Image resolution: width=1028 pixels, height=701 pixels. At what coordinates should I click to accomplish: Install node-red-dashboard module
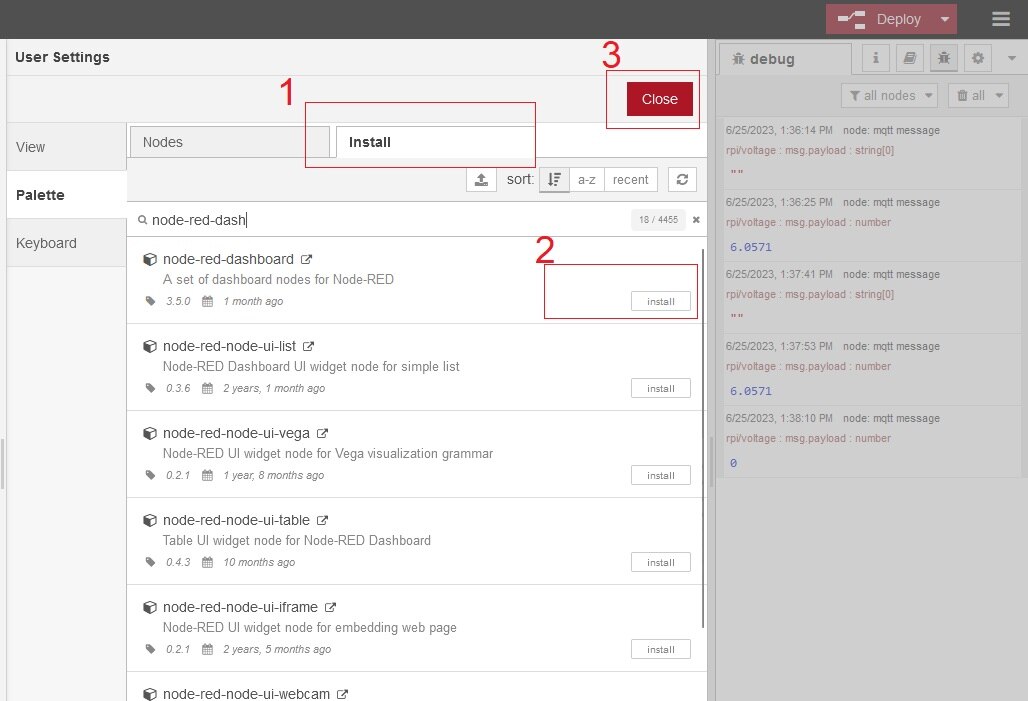[x=660, y=301]
